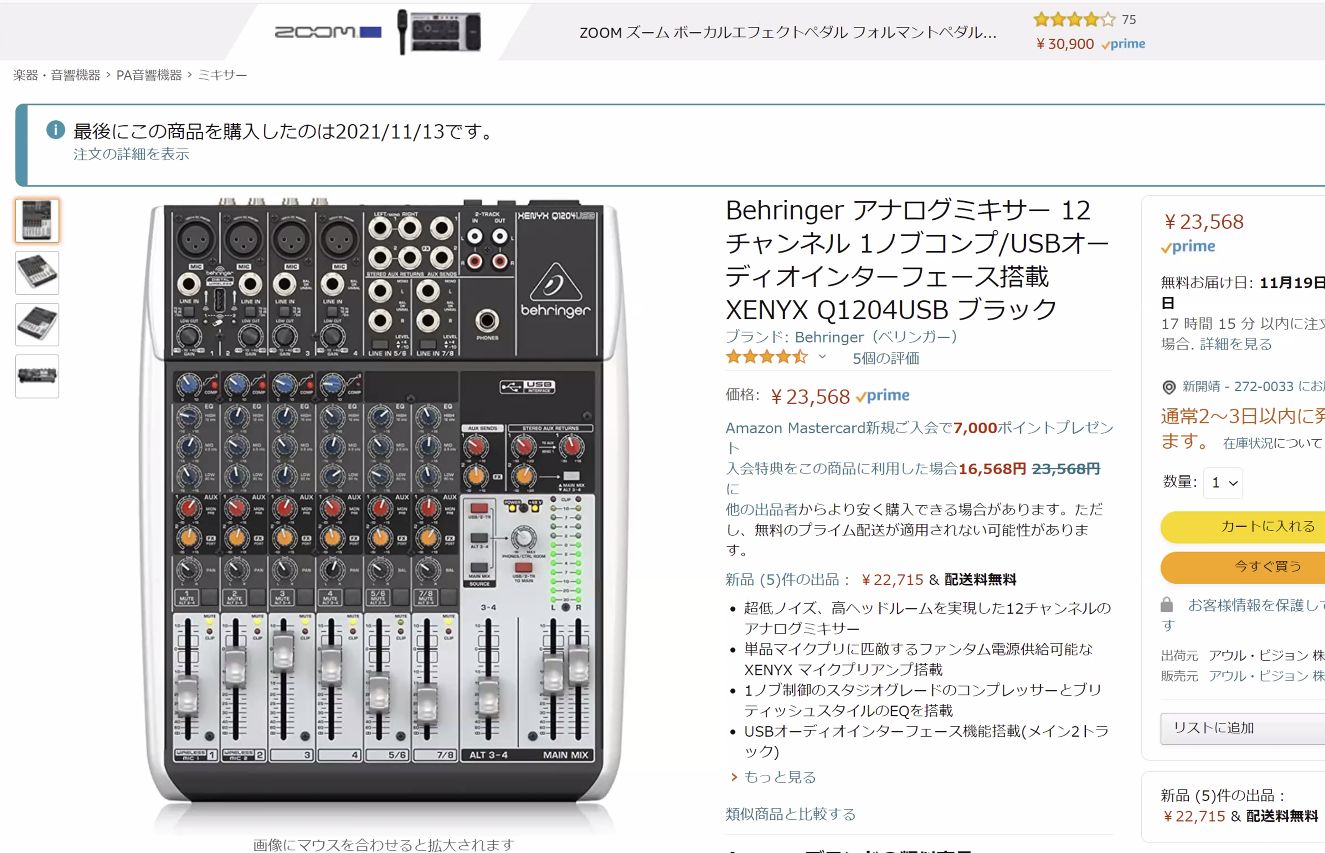This screenshot has width=1325, height=853.
Task: Click the prime logo in the buy box
Action: pos(1188,247)
